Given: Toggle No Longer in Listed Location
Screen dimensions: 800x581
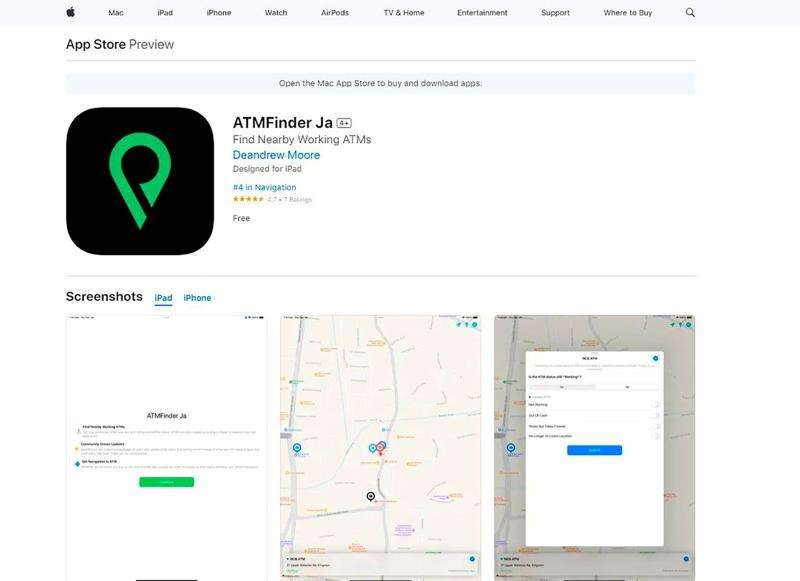Looking at the screenshot, I should [656, 435].
